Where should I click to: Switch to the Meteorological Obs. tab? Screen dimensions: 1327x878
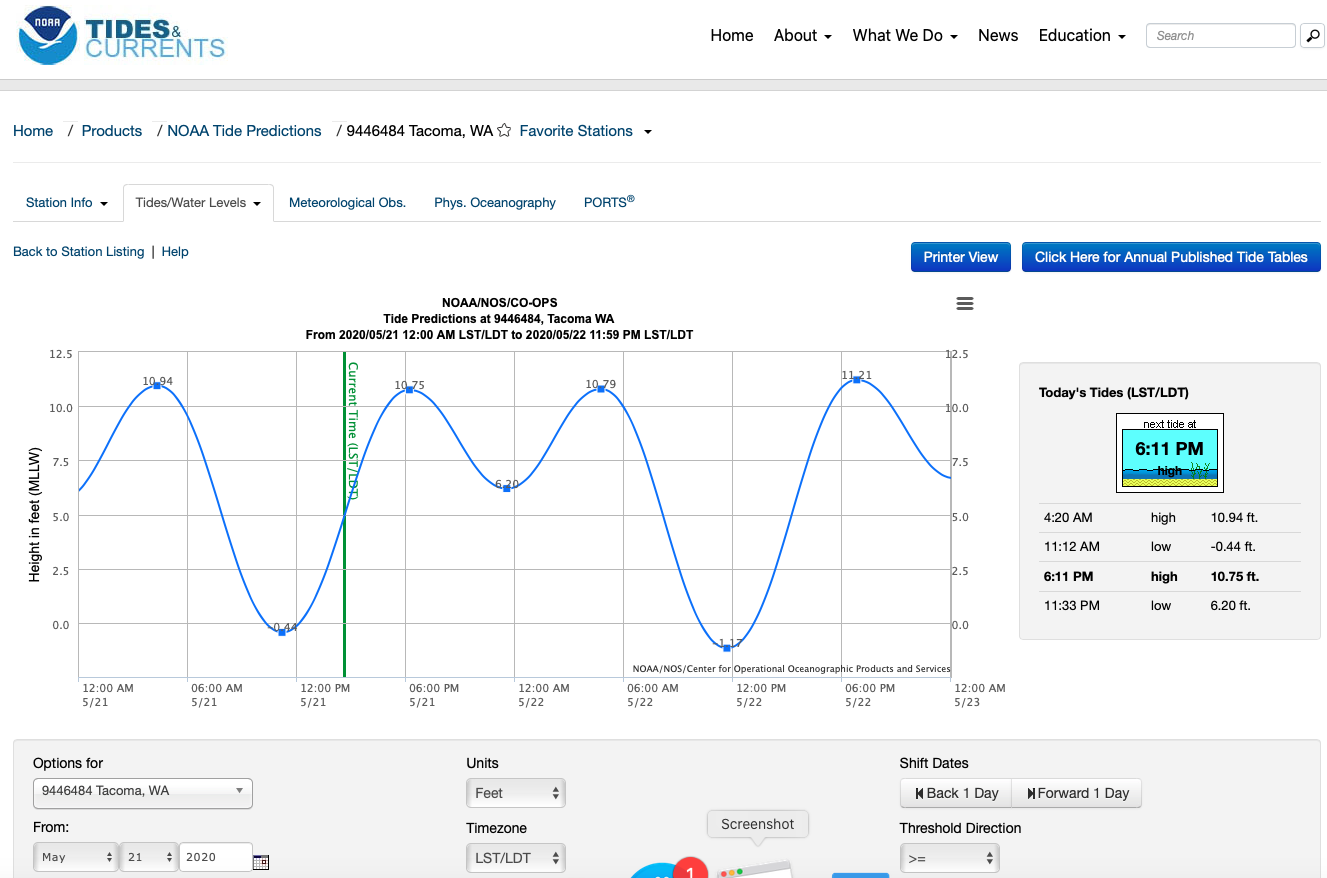coord(347,202)
